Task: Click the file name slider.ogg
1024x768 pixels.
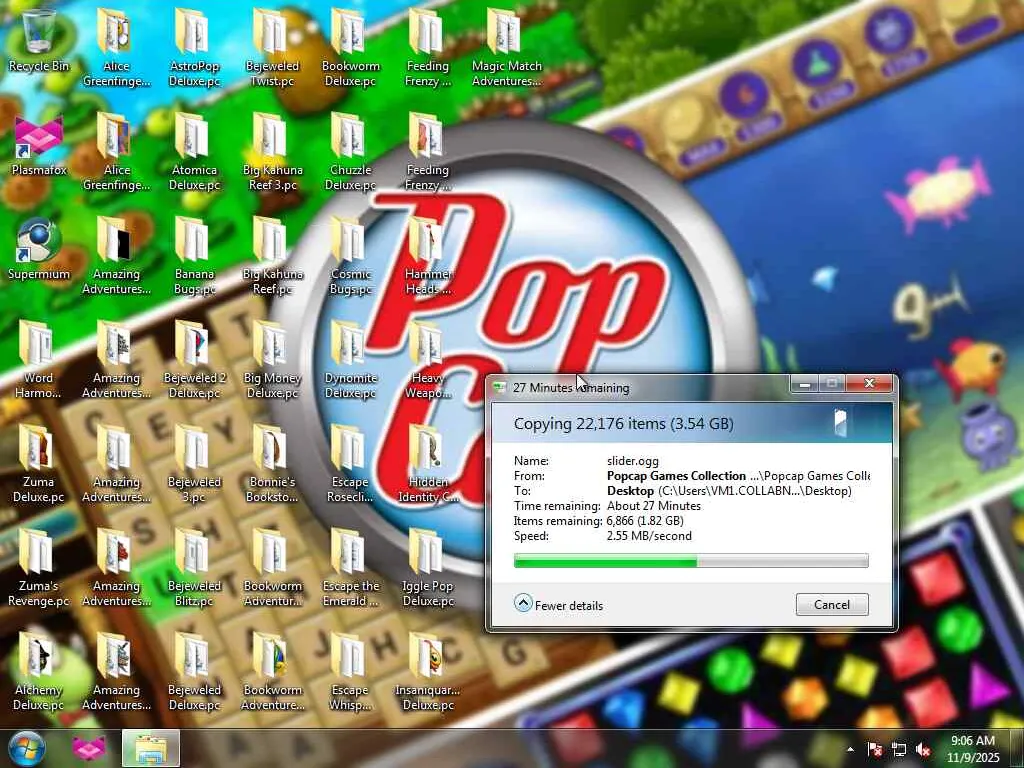Action: 633,460
